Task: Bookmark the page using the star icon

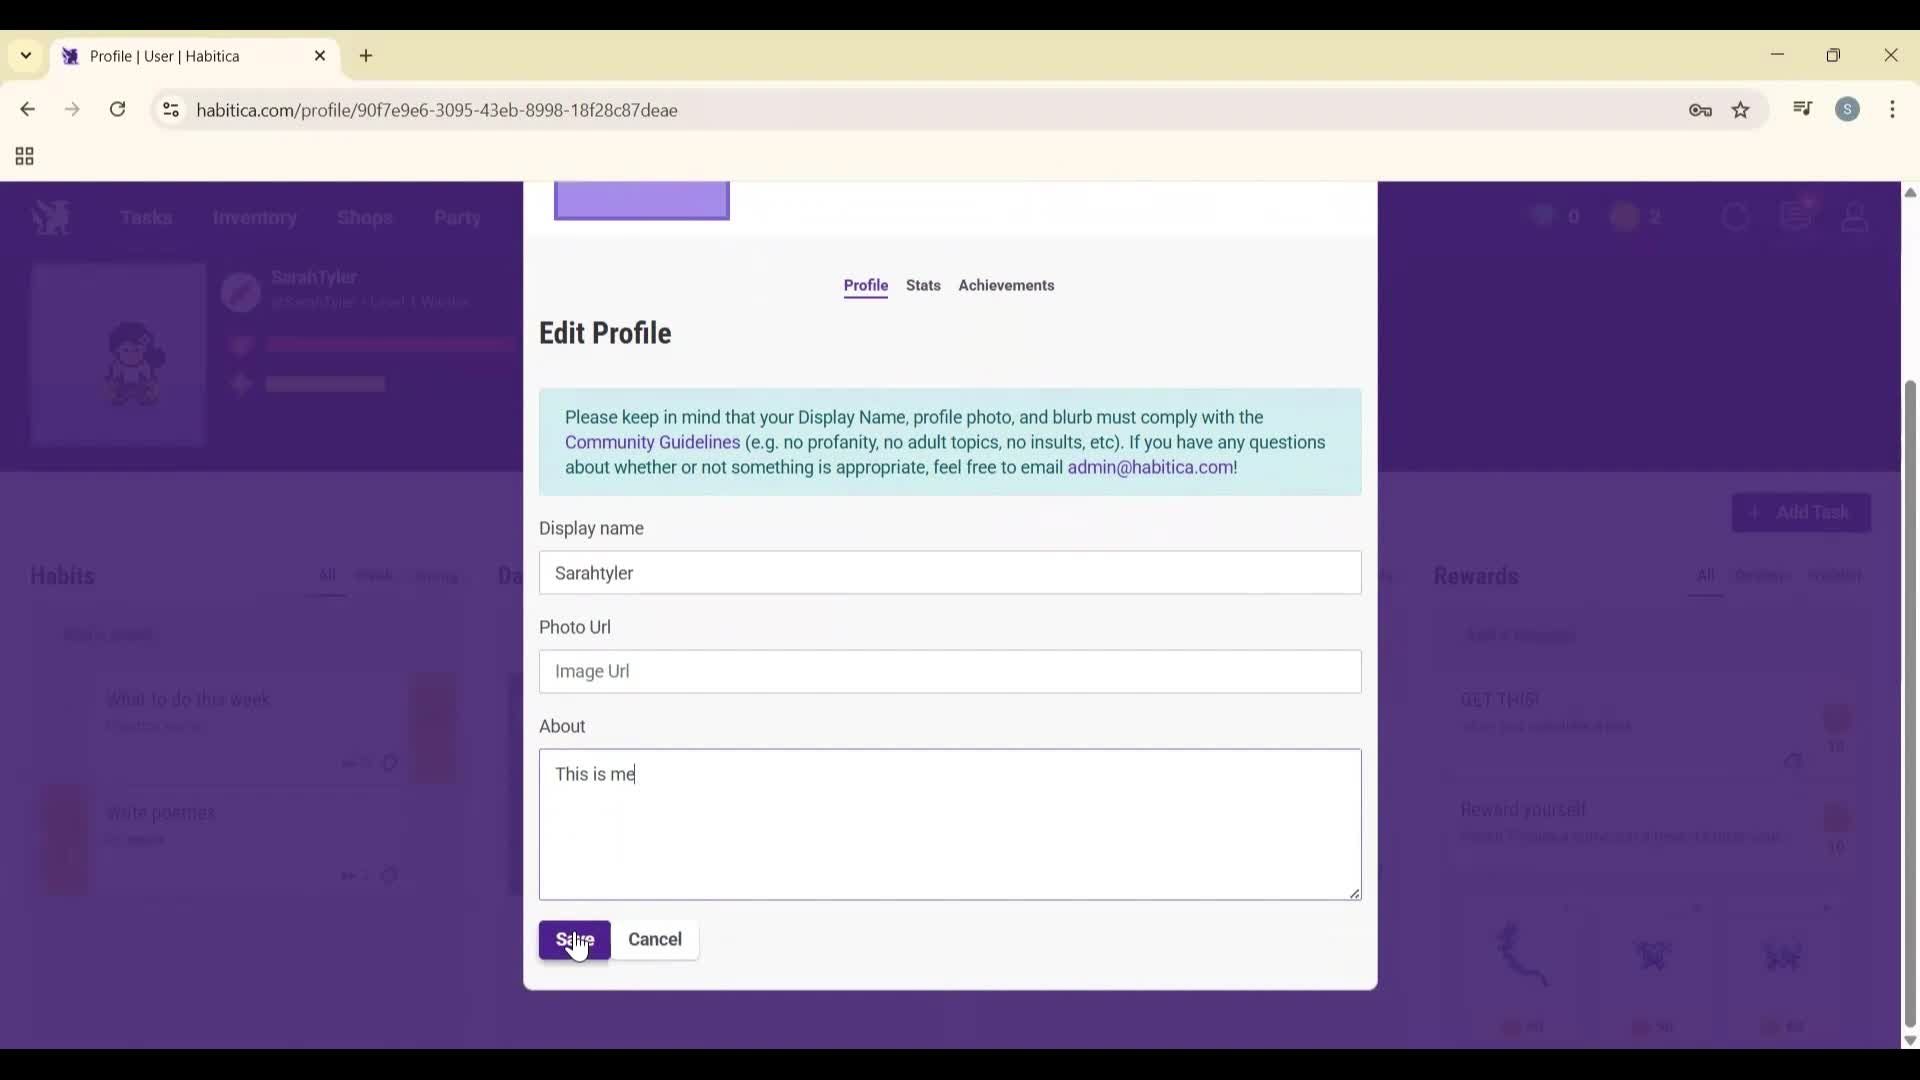Action: pos(1742,110)
